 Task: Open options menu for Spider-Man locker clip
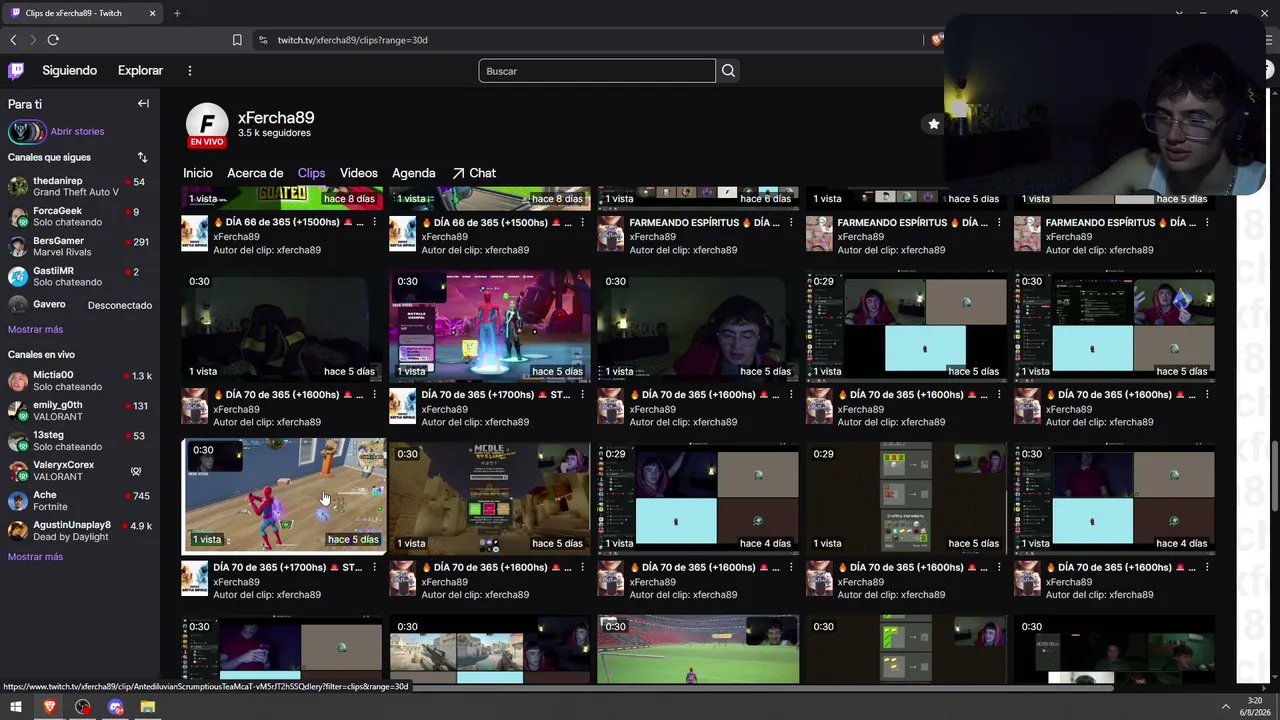click(583, 395)
